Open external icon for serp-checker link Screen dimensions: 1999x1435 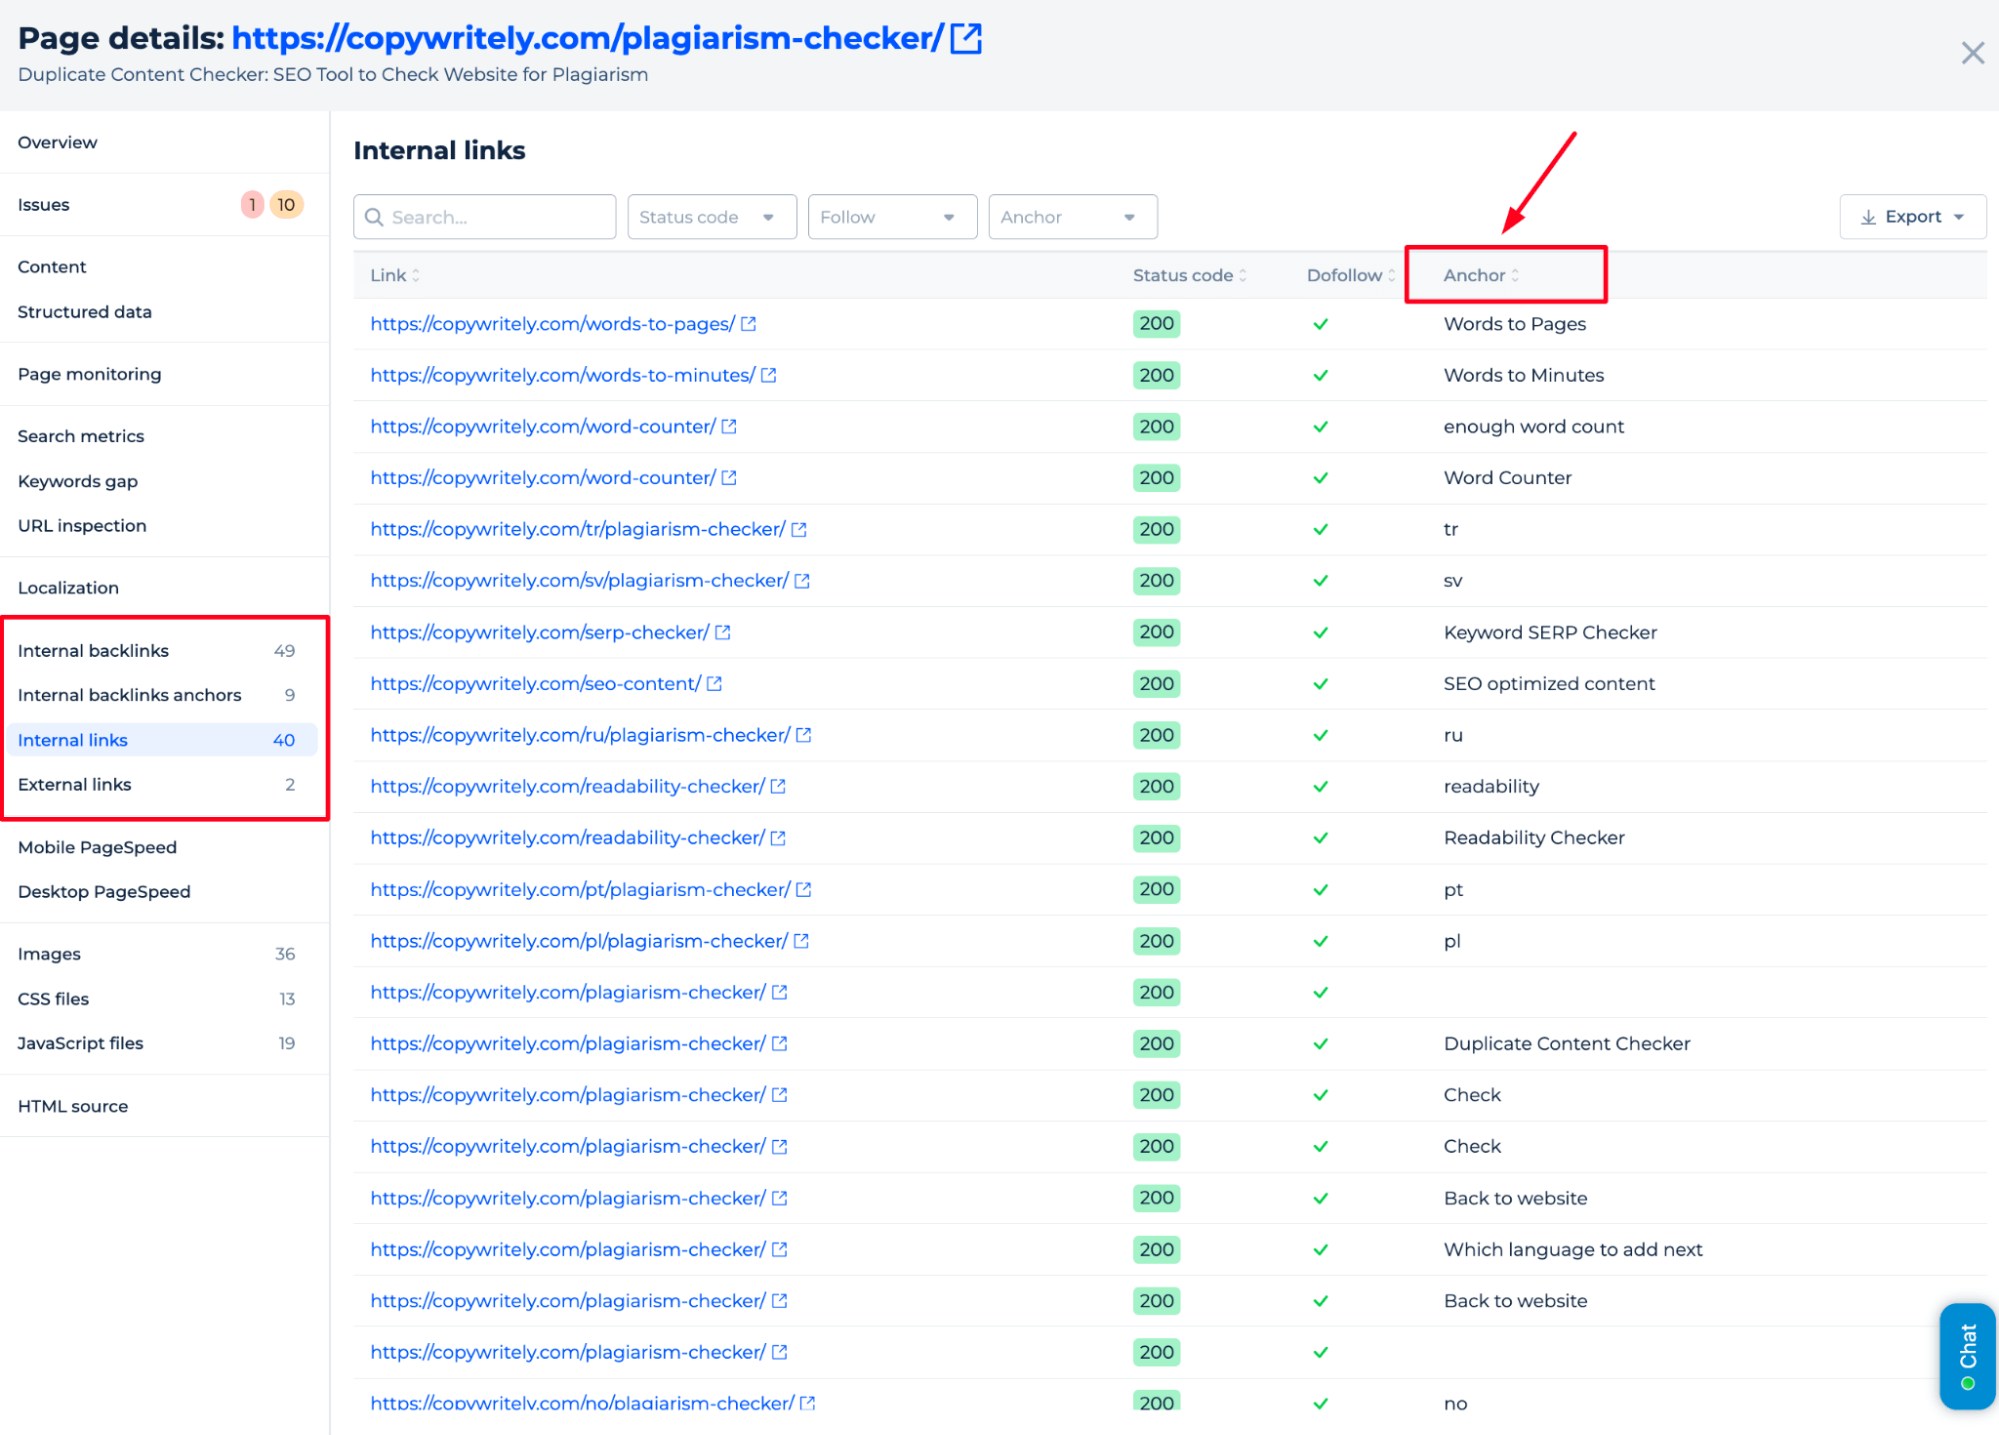pyautogui.click(x=723, y=632)
